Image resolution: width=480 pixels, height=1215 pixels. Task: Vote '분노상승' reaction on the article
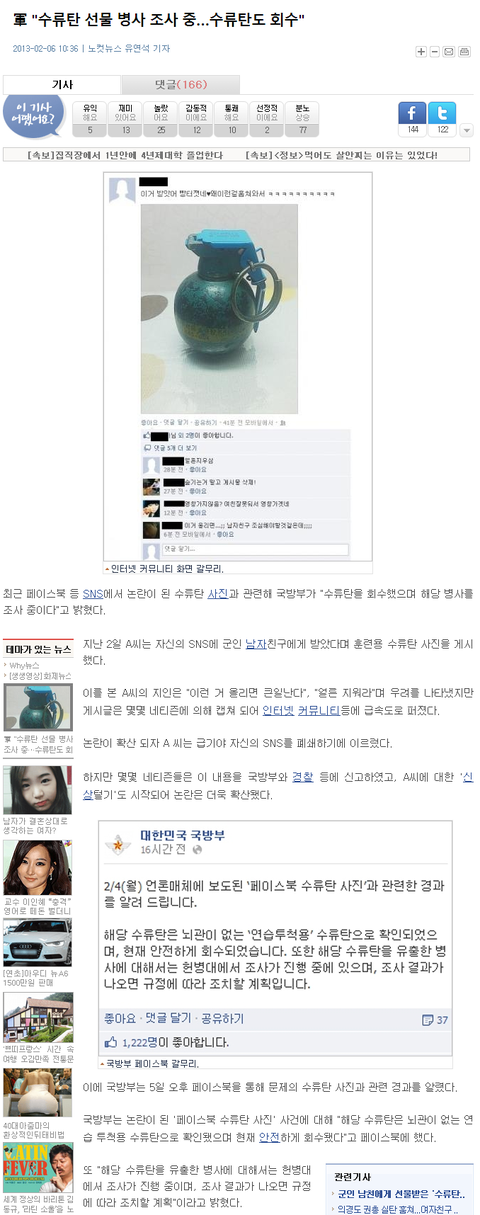pos(302,119)
